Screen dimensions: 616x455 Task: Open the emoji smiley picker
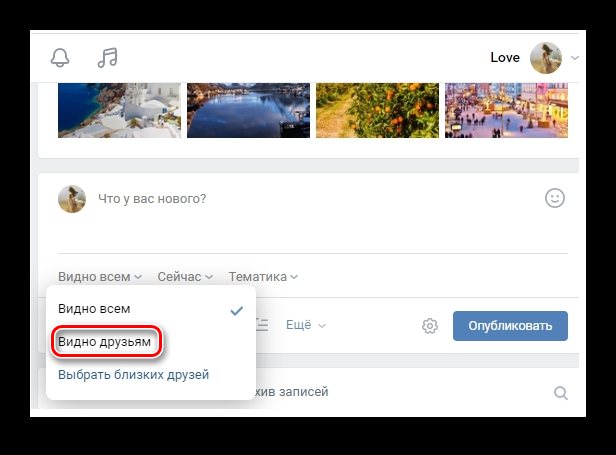click(x=555, y=198)
